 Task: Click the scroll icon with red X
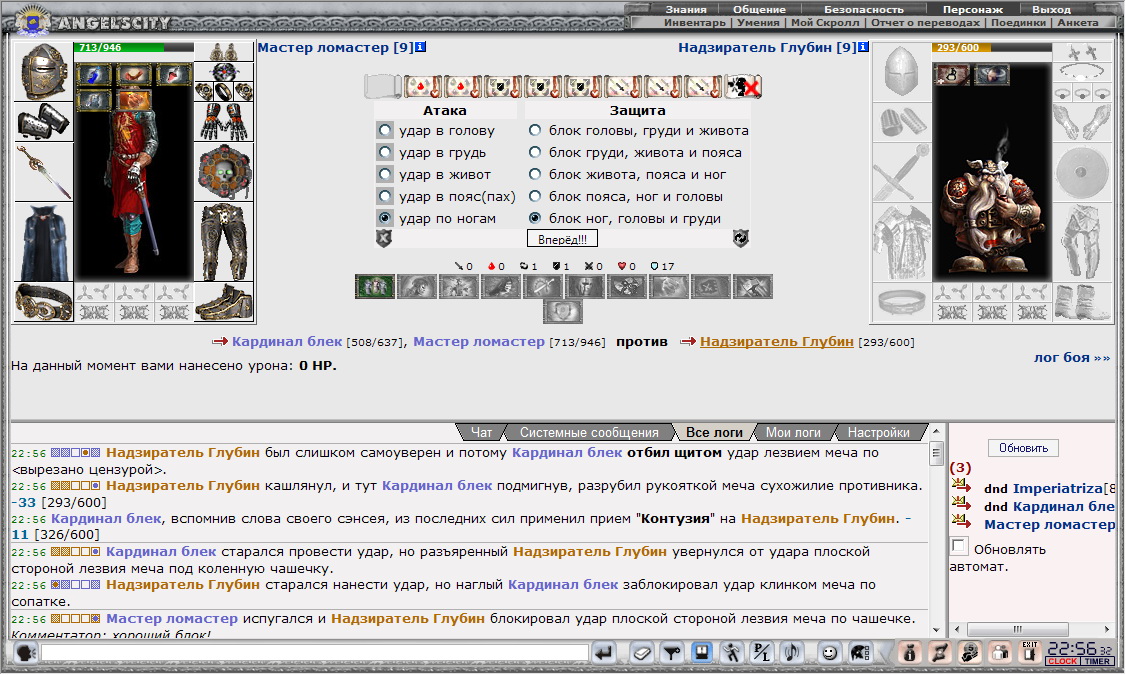point(743,86)
